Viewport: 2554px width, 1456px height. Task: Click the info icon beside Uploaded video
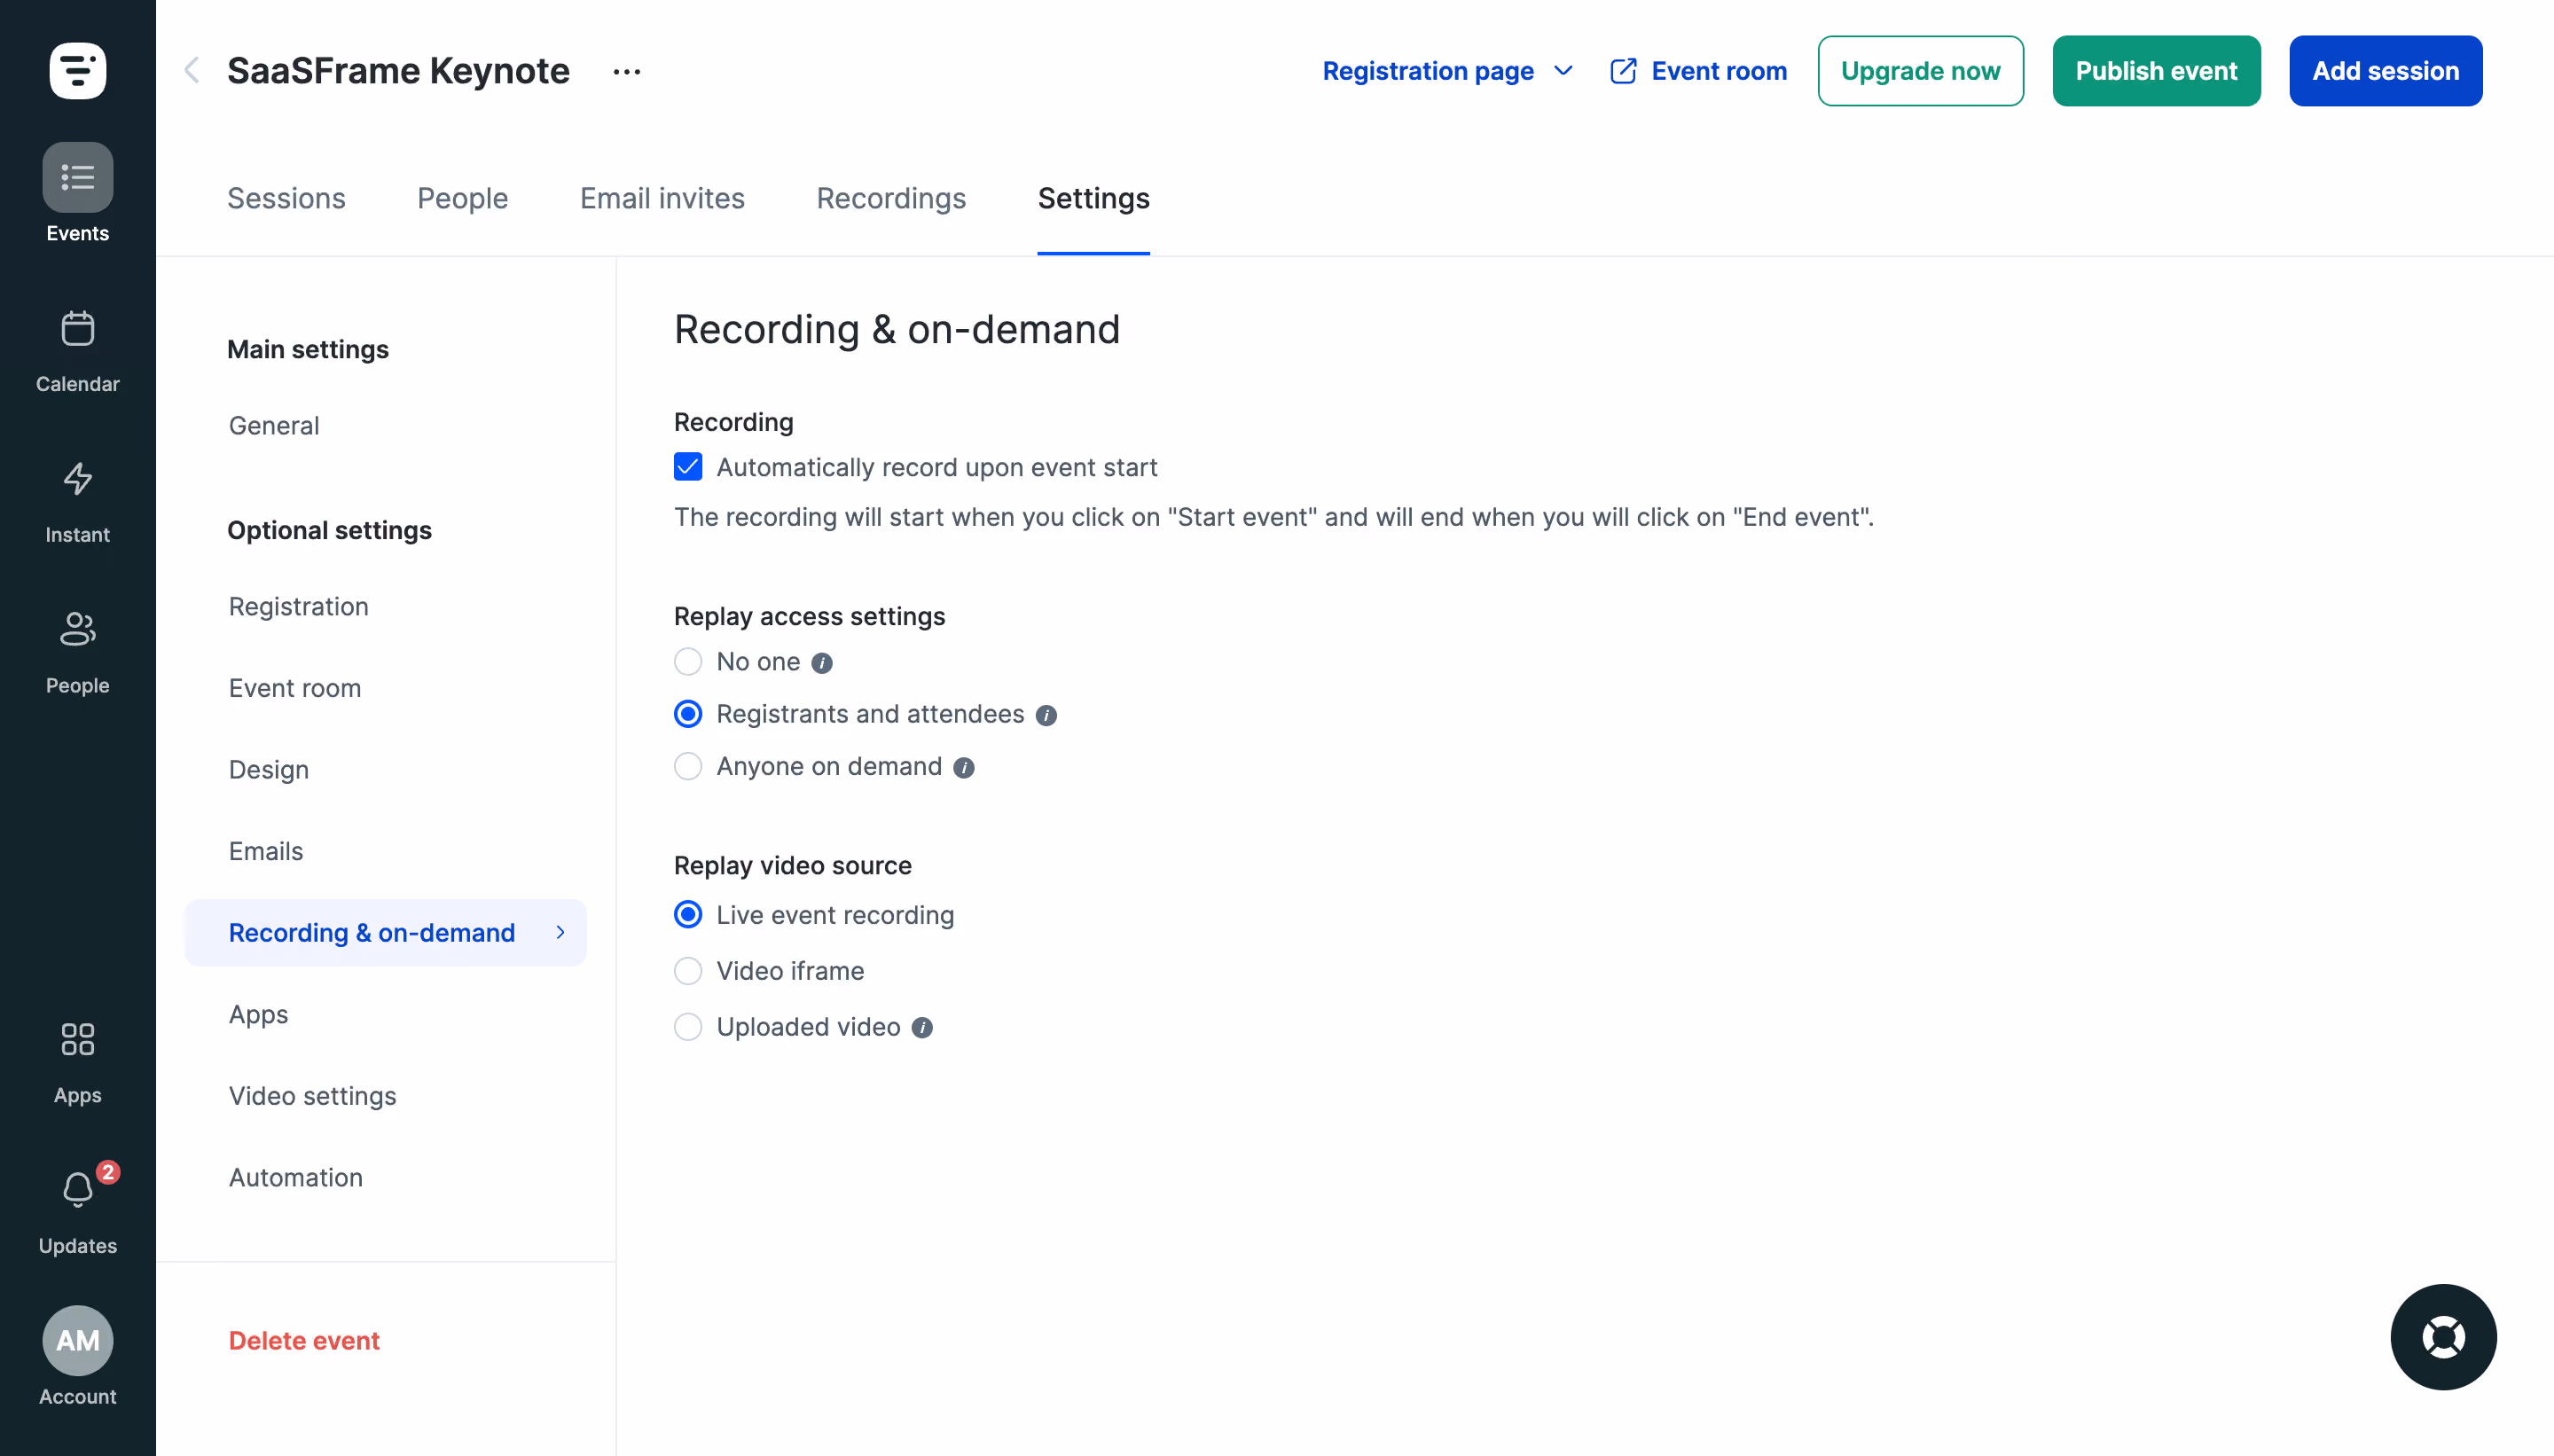922,1027
